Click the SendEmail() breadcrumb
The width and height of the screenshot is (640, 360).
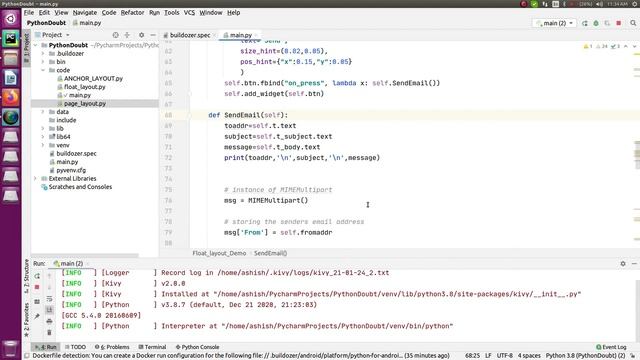(270, 253)
